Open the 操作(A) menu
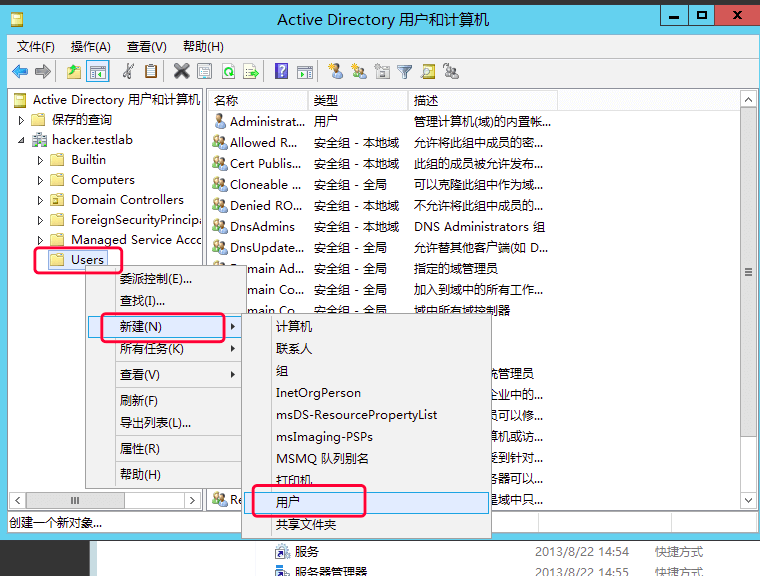 91,47
